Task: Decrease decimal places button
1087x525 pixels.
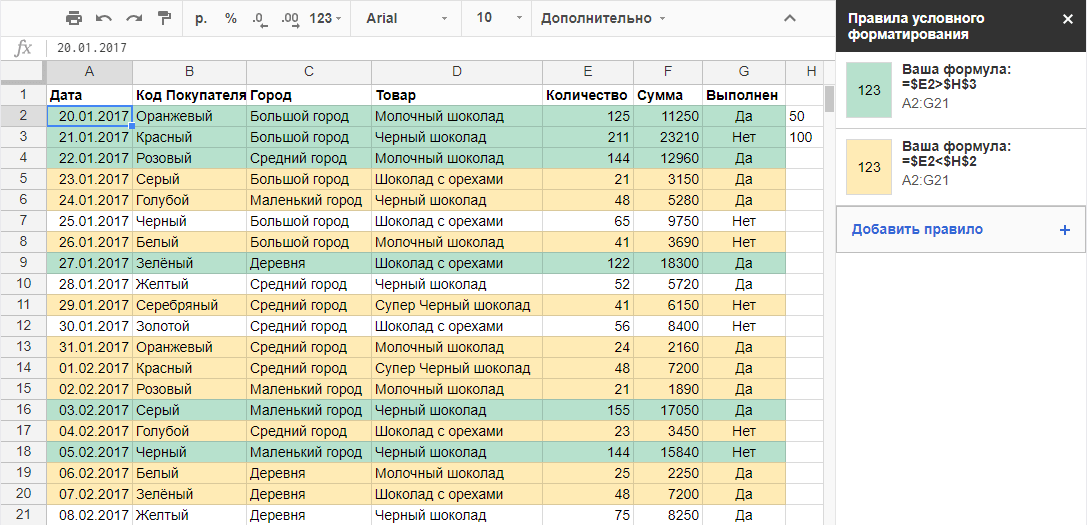Action: (x=260, y=19)
